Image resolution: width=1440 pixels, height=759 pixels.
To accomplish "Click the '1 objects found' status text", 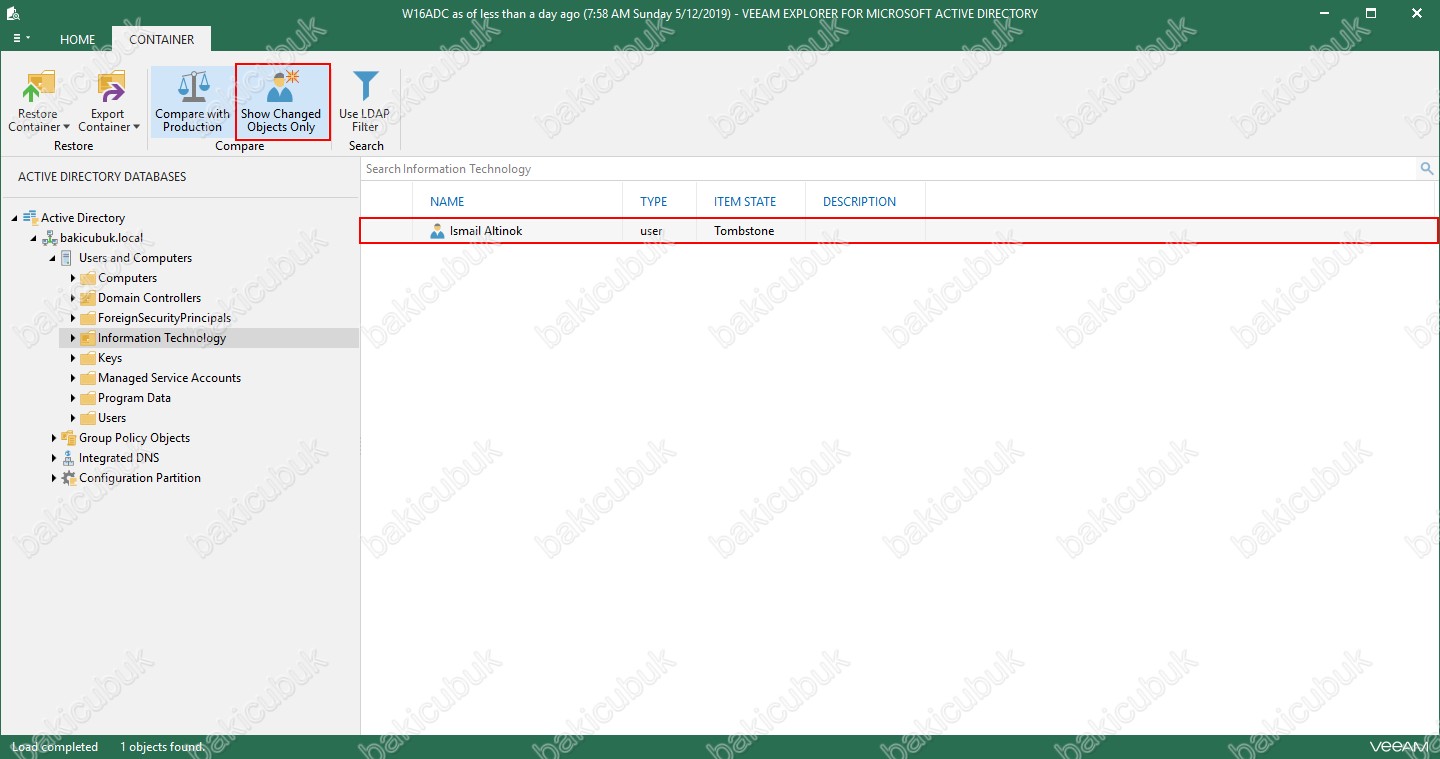I will point(161,747).
